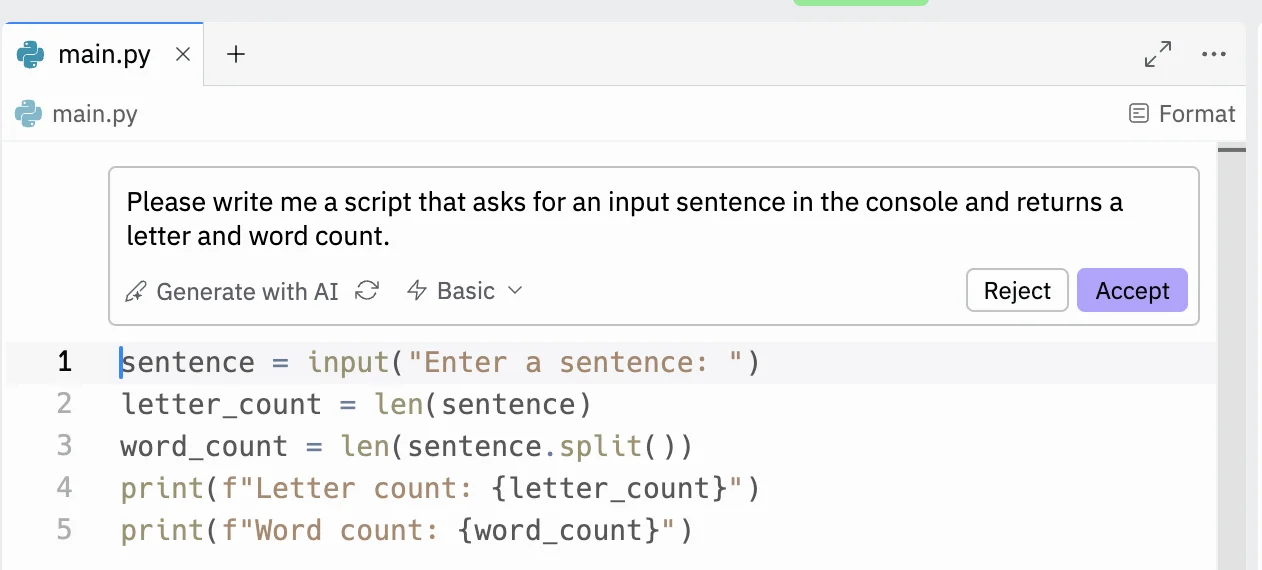Click "Enter a sentence: " string on line 1
The width and height of the screenshot is (1262, 570).
(576, 362)
